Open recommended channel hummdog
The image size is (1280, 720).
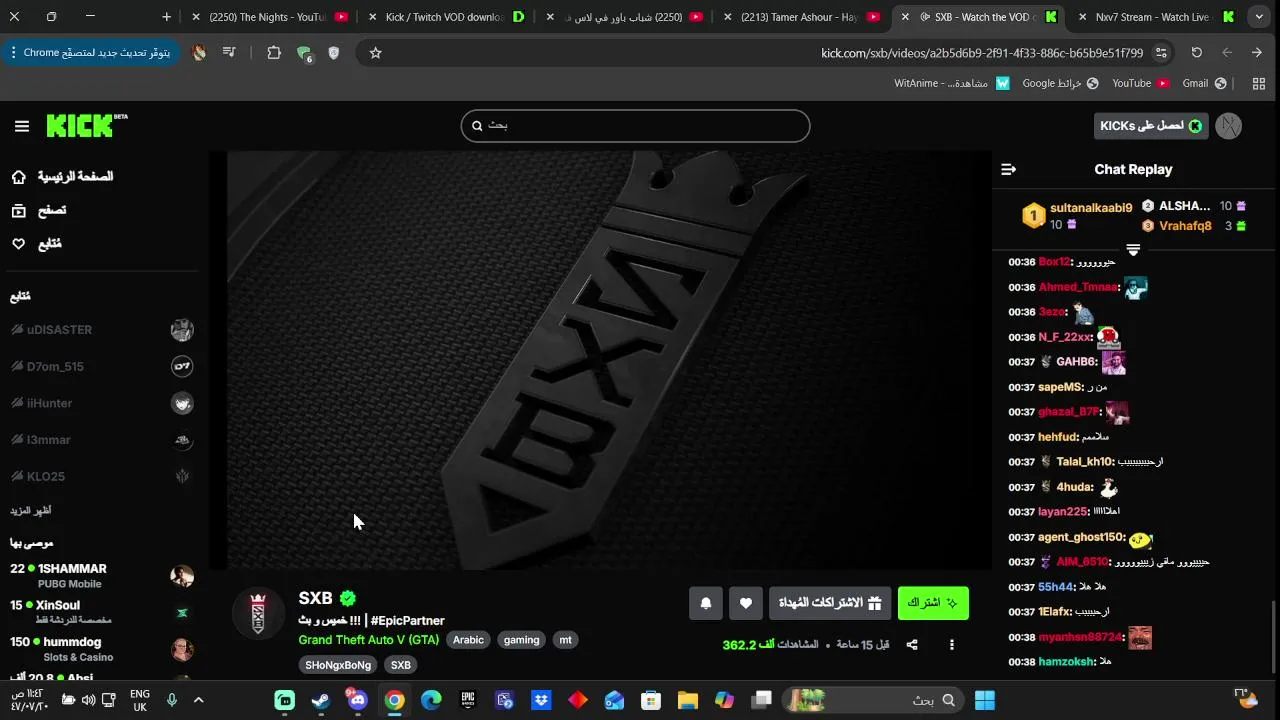pyautogui.click(x=101, y=649)
